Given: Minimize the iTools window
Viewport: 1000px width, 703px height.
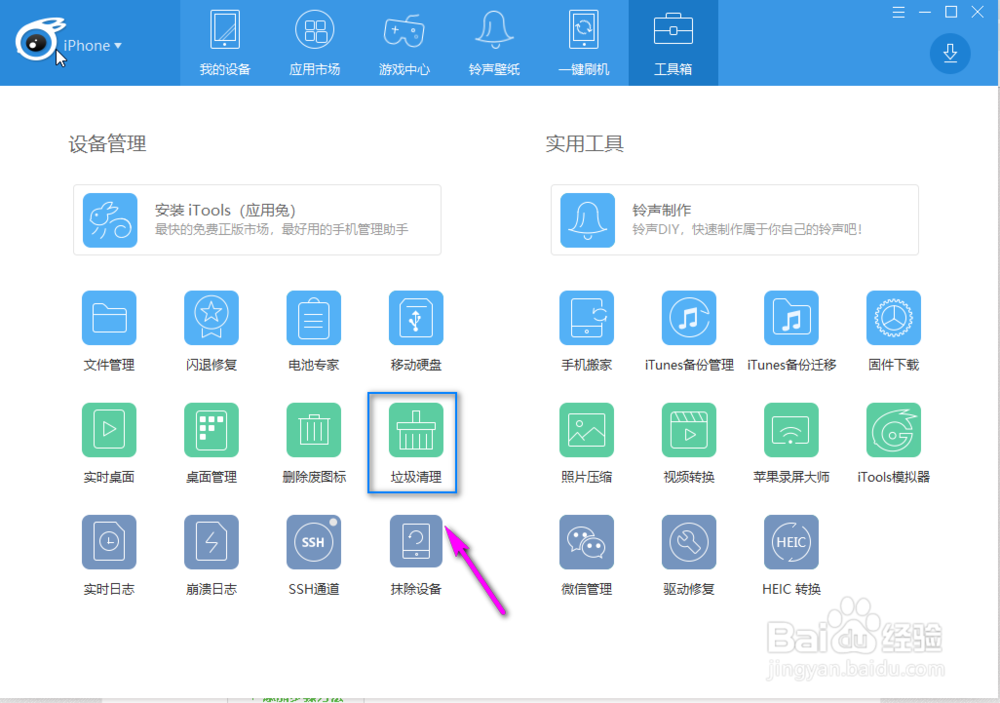Looking at the screenshot, I should 925,12.
